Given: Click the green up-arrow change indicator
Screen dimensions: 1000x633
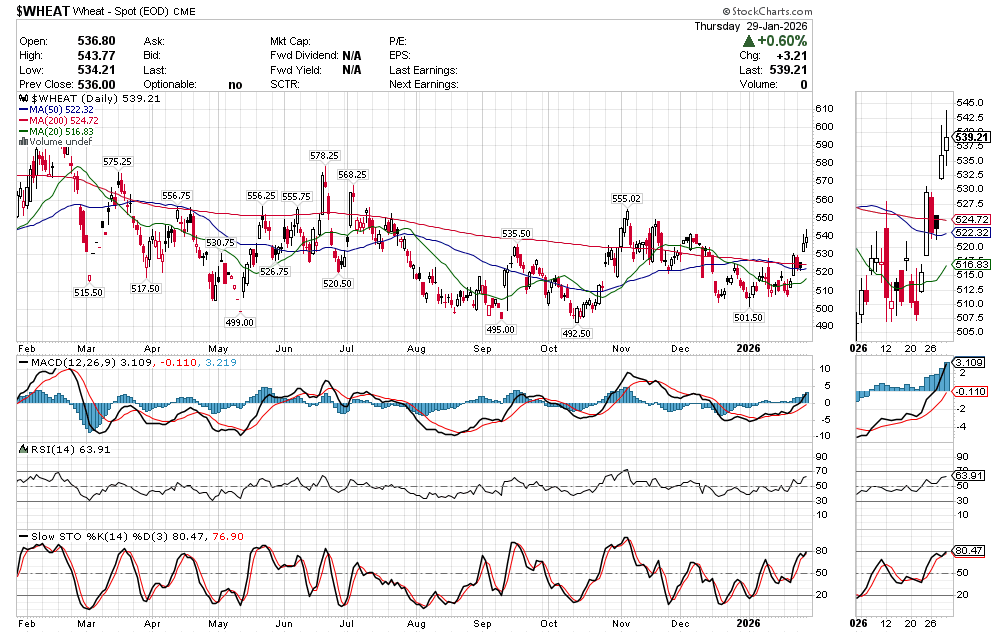Looking at the screenshot, I should (748, 41).
